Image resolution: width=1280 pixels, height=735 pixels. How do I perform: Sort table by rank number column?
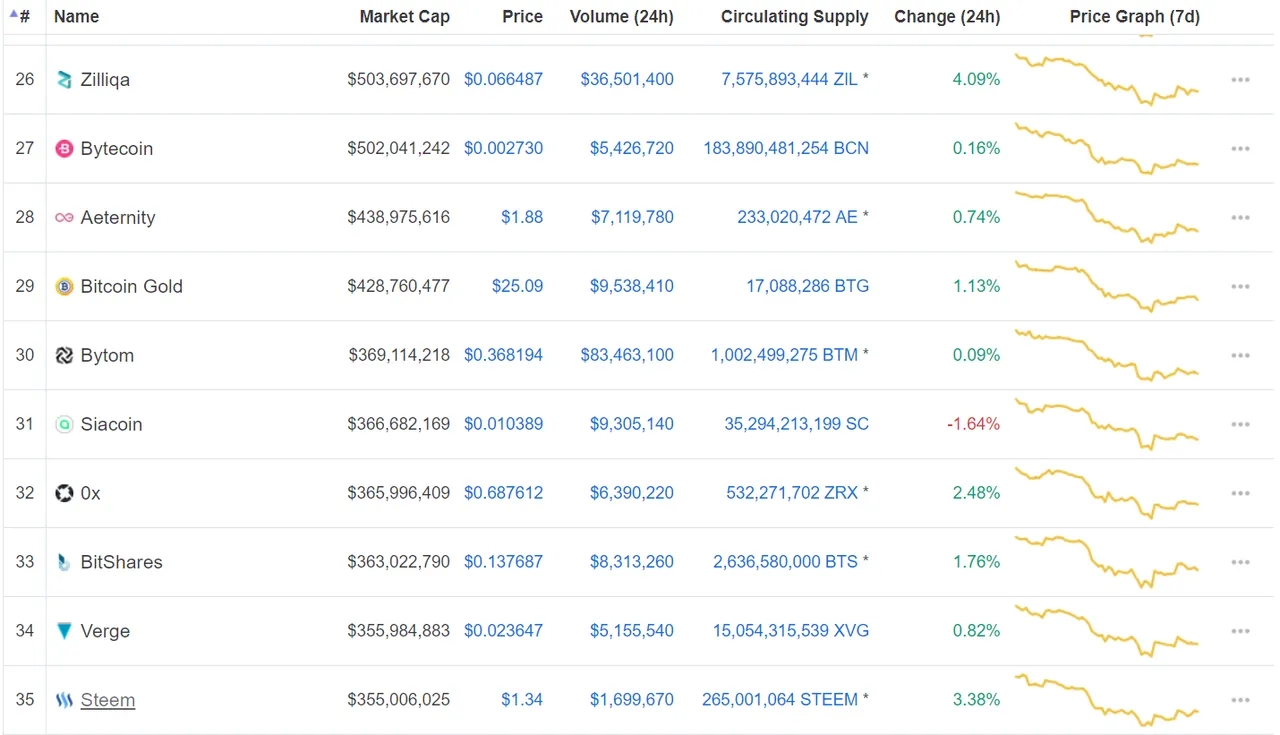click(21, 16)
